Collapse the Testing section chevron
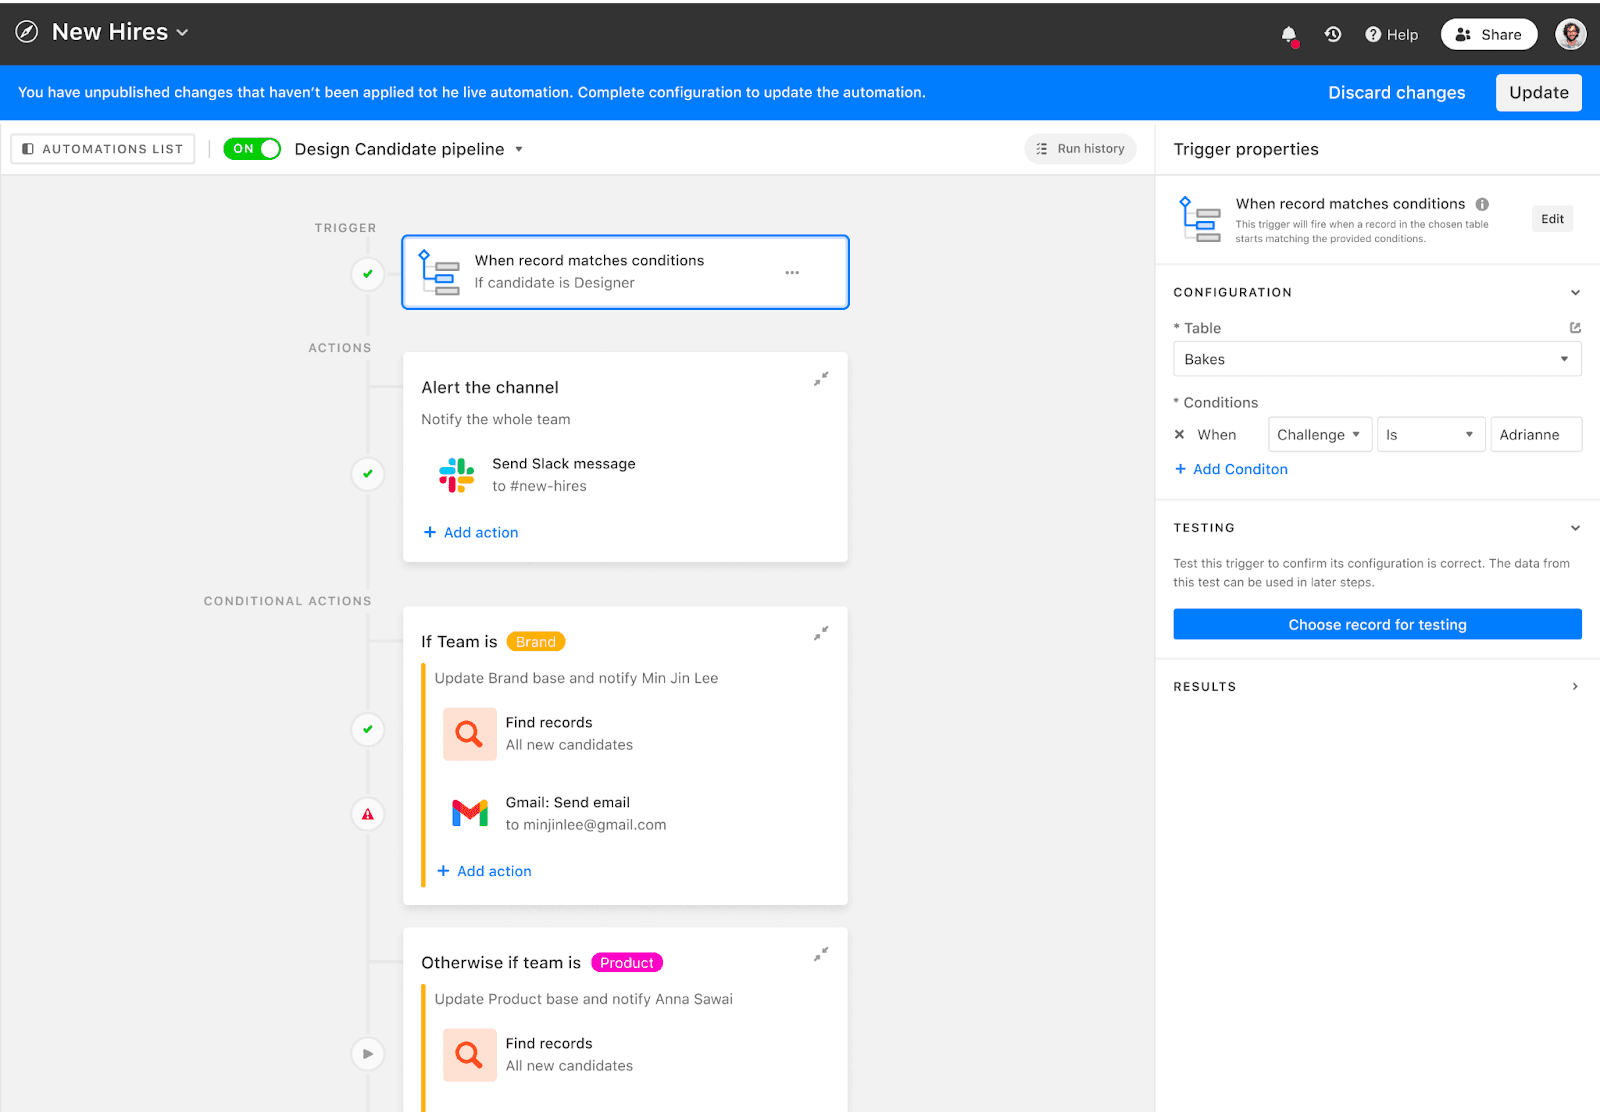This screenshot has height=1112, width=1600. 1575,528
